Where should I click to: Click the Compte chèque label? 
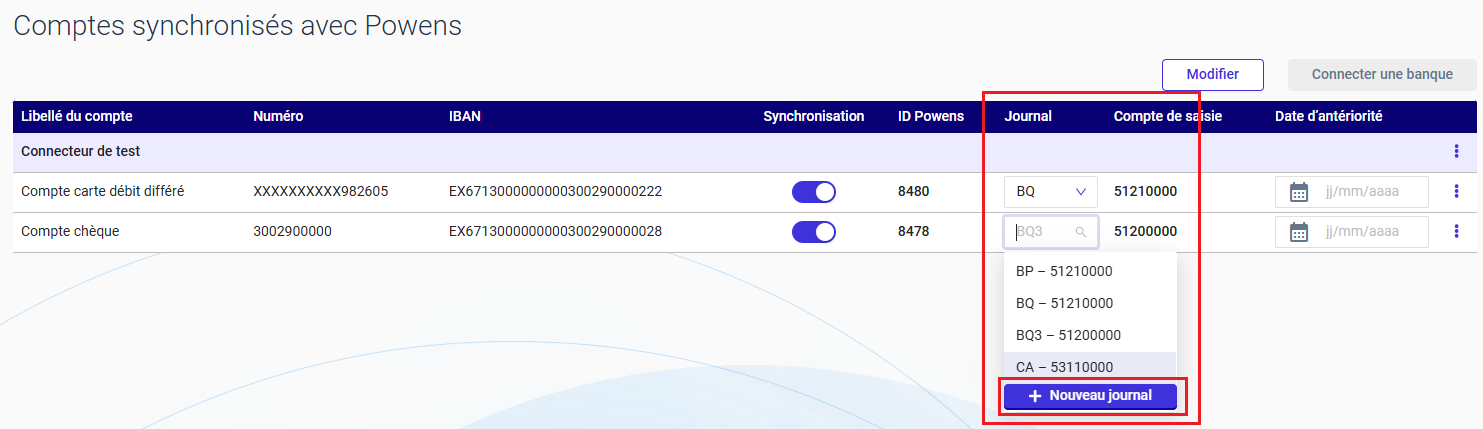pyautogui.click(x=70, y=231)
